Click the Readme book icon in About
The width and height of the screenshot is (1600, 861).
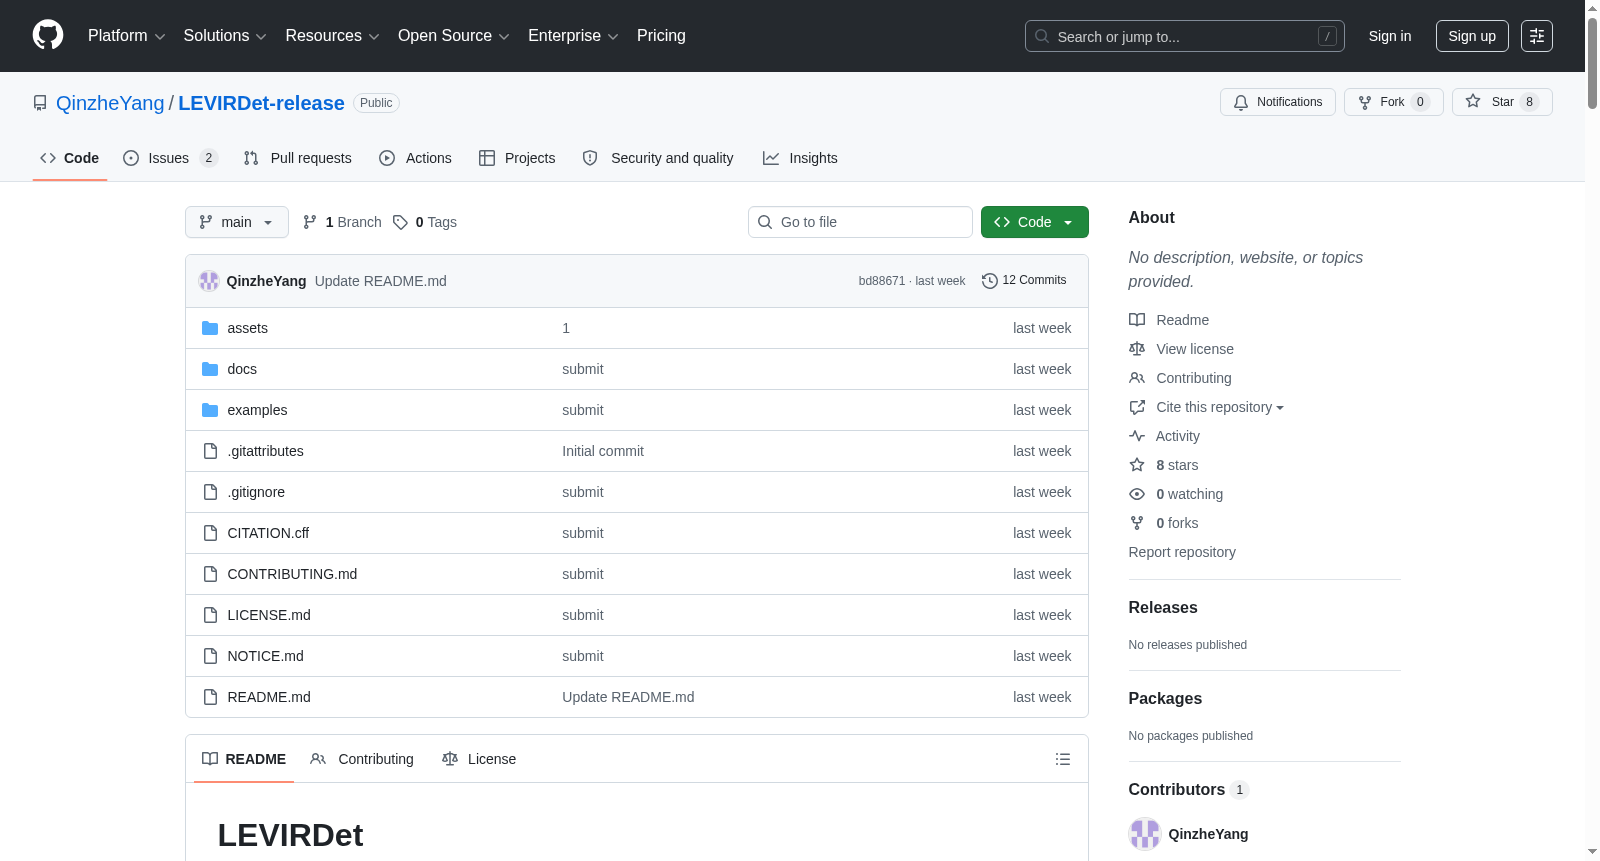click(1137, 320)
